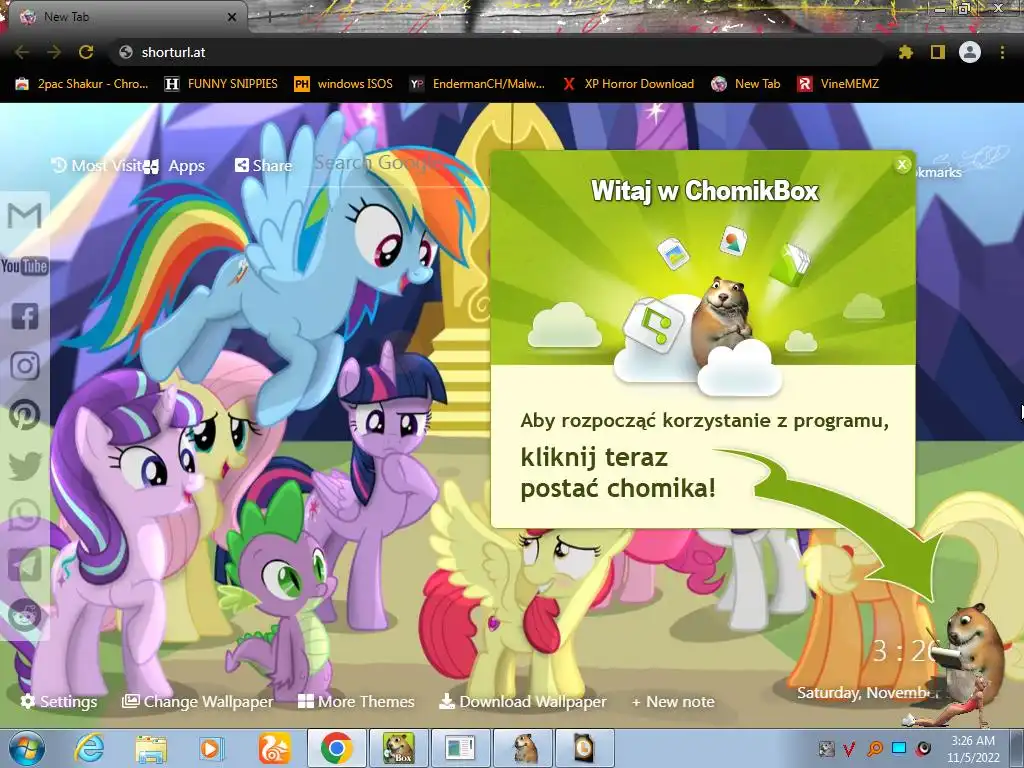Open VineMEMZ bookmark
Viewport: 1024px width, 768px height.
point(839,84)
